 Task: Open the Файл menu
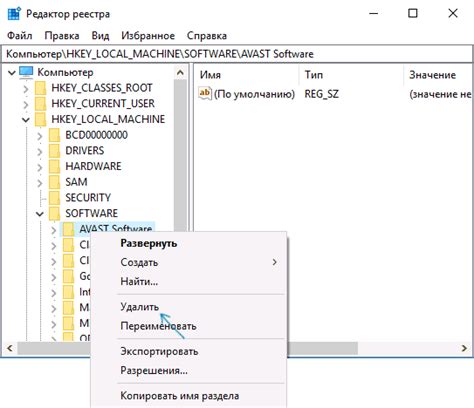(x=20, y=36)
